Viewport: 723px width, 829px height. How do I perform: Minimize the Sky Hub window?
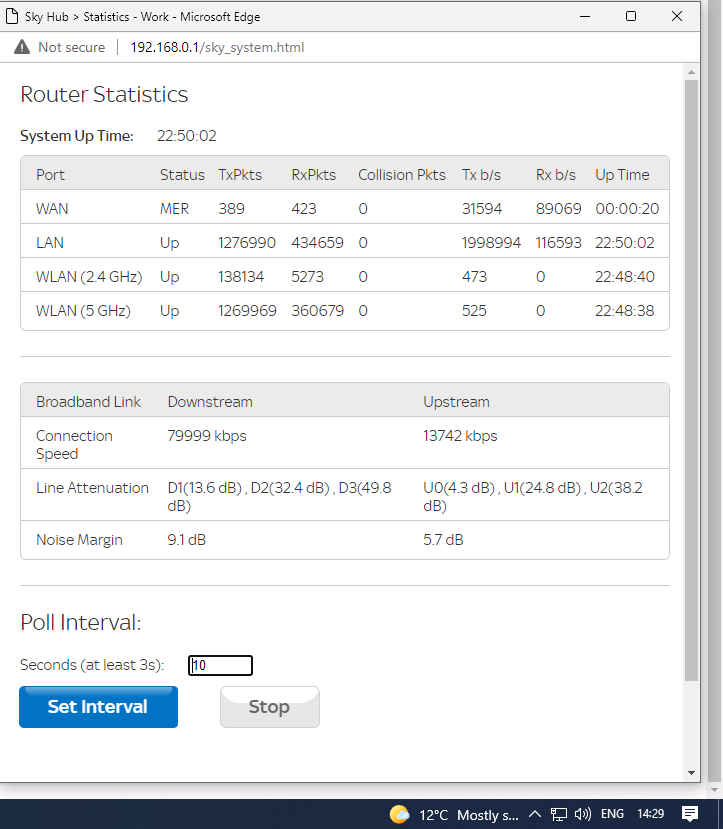click(x=585, y=16)
